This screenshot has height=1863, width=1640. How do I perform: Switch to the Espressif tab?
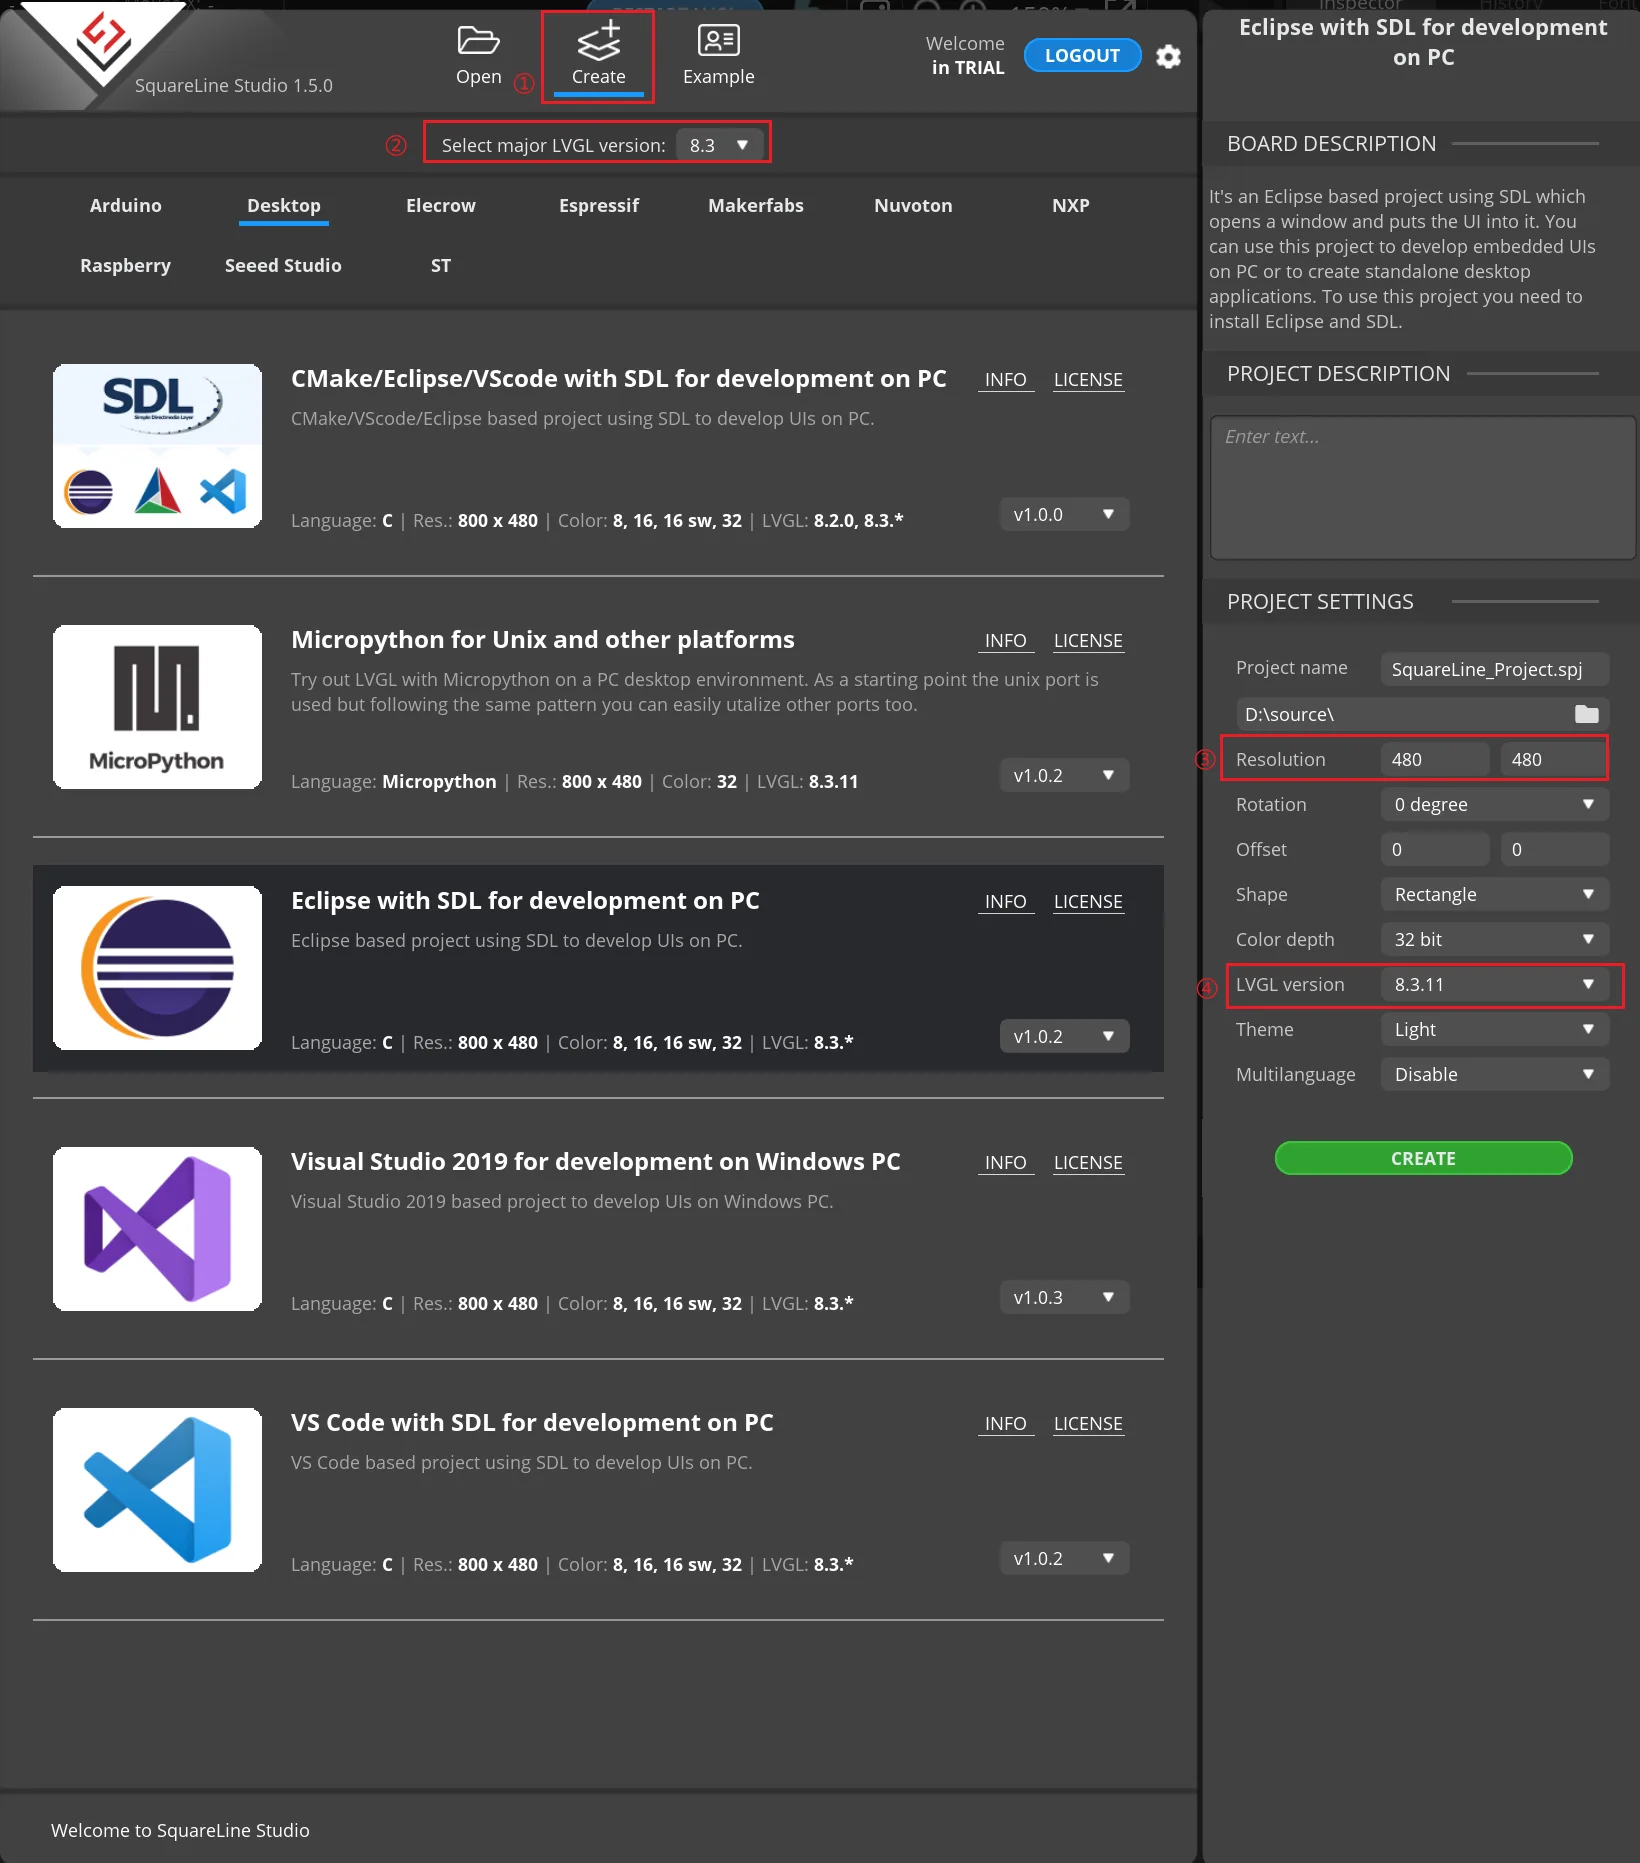tap(599, 206)
